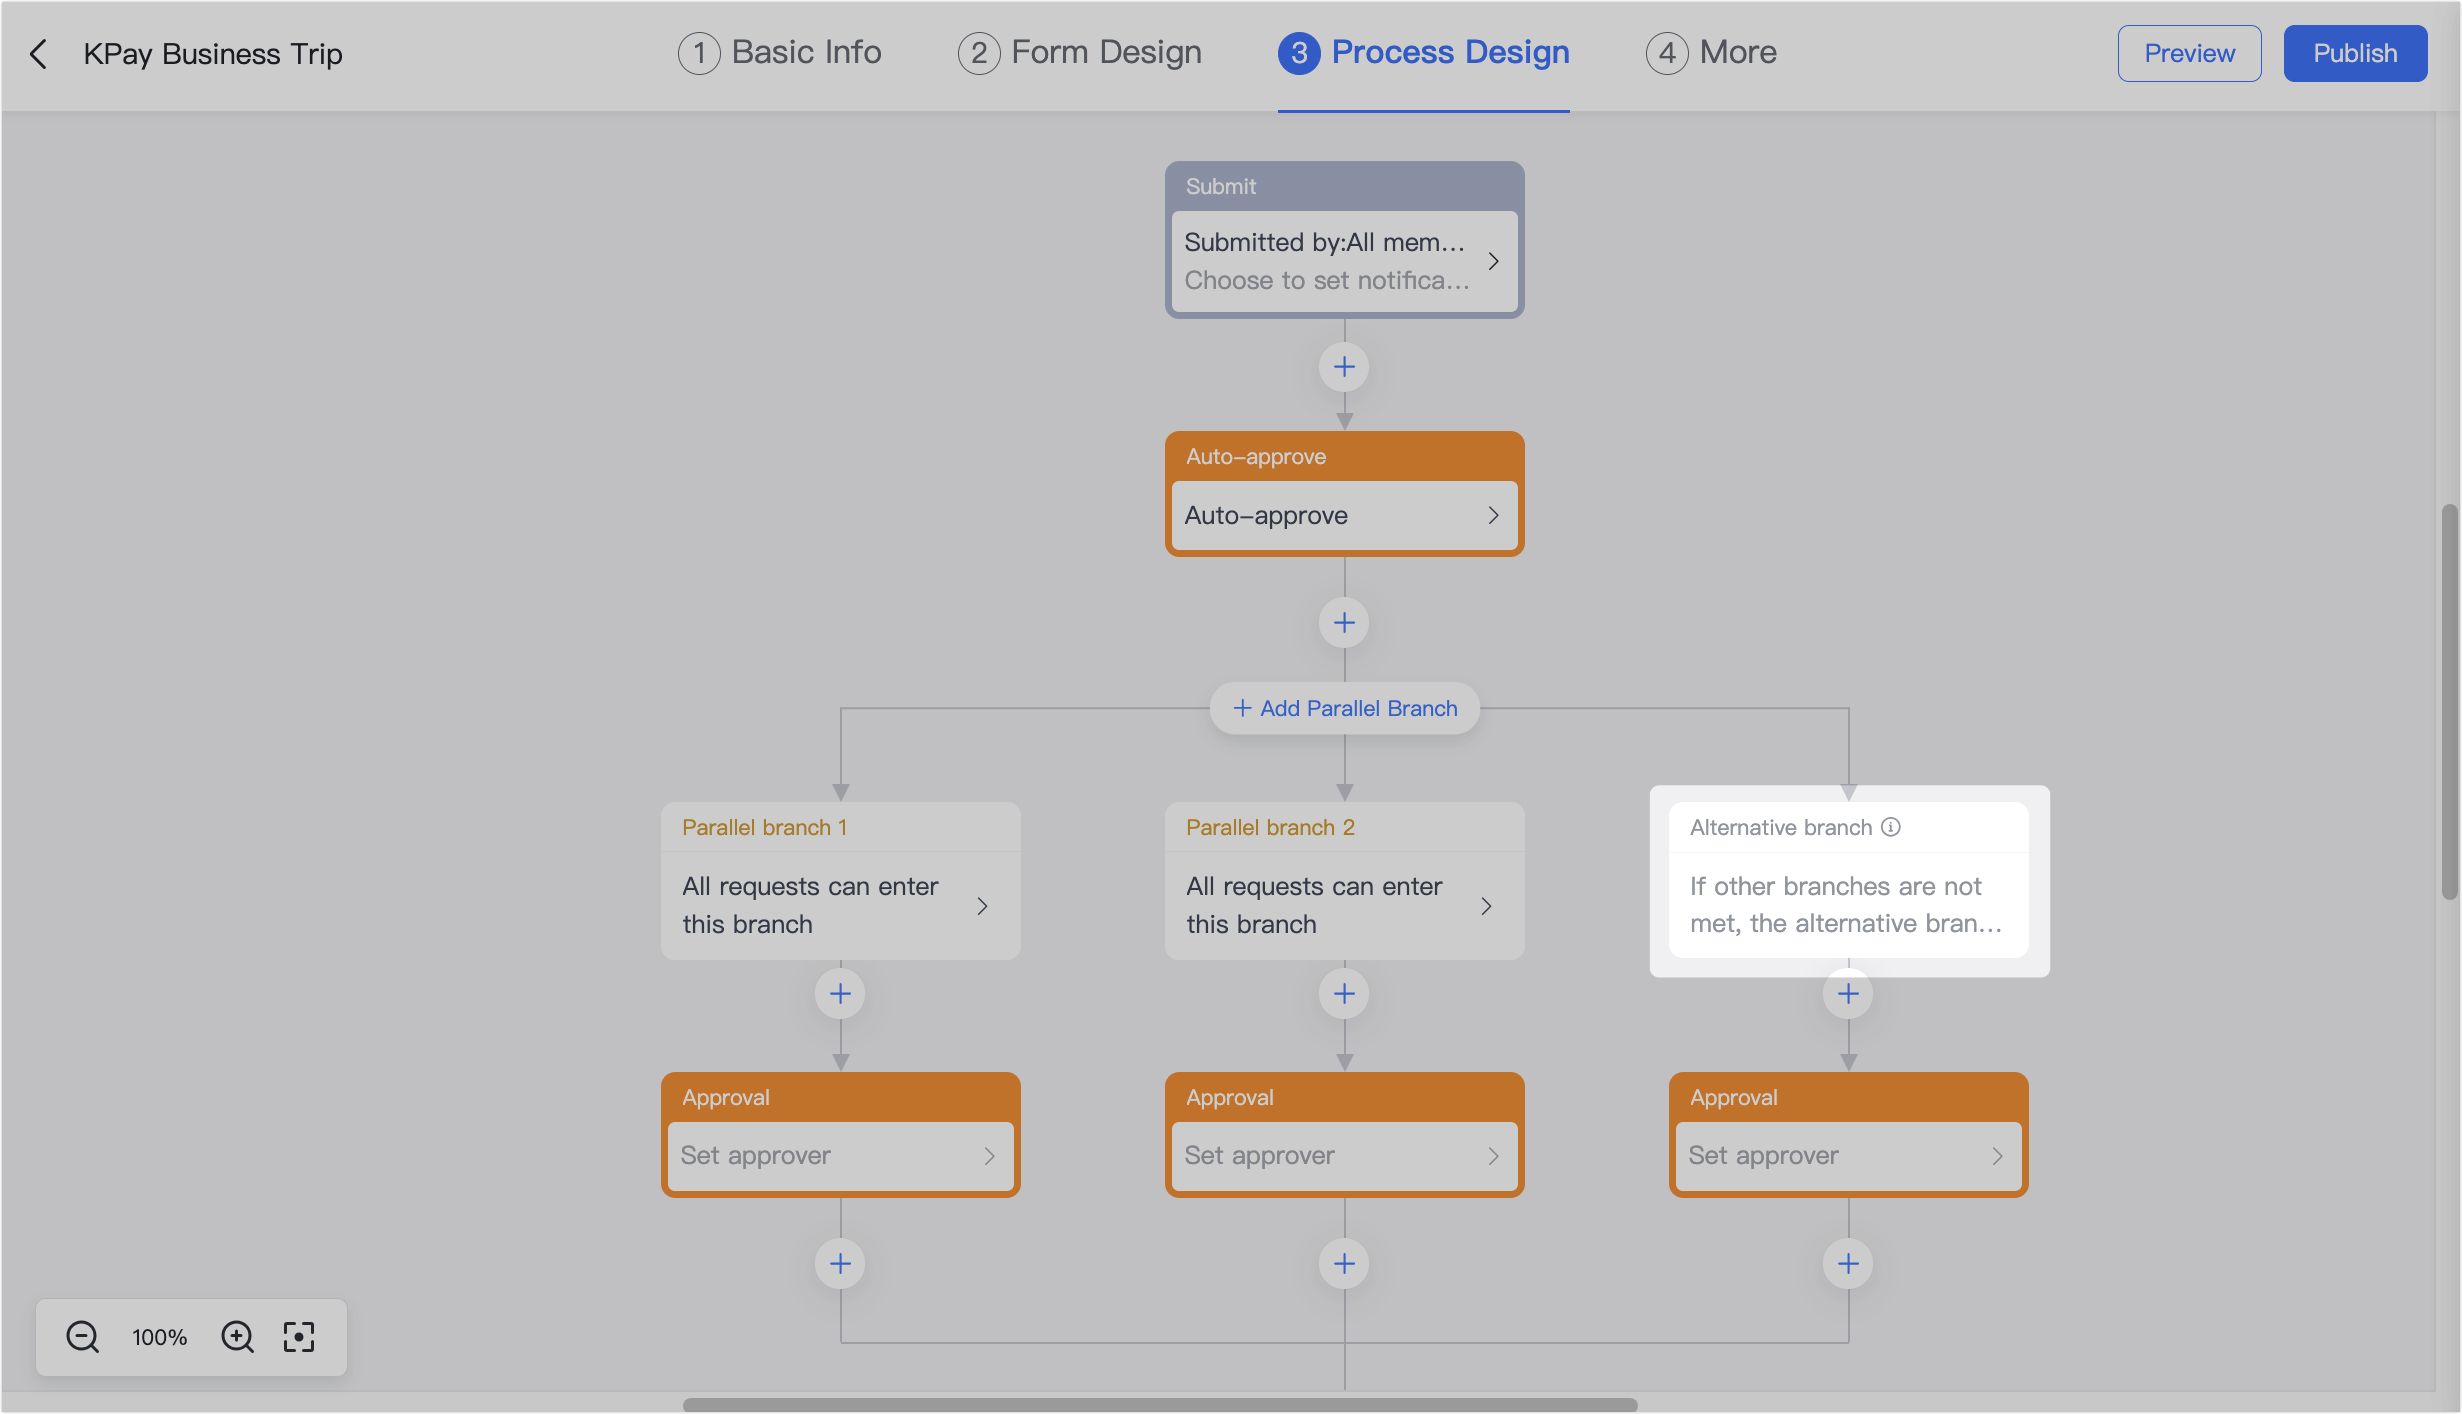Fit canvas to screen icon
The height and width of the screenshot is (1414, 2462).
tap(299, 1337)
